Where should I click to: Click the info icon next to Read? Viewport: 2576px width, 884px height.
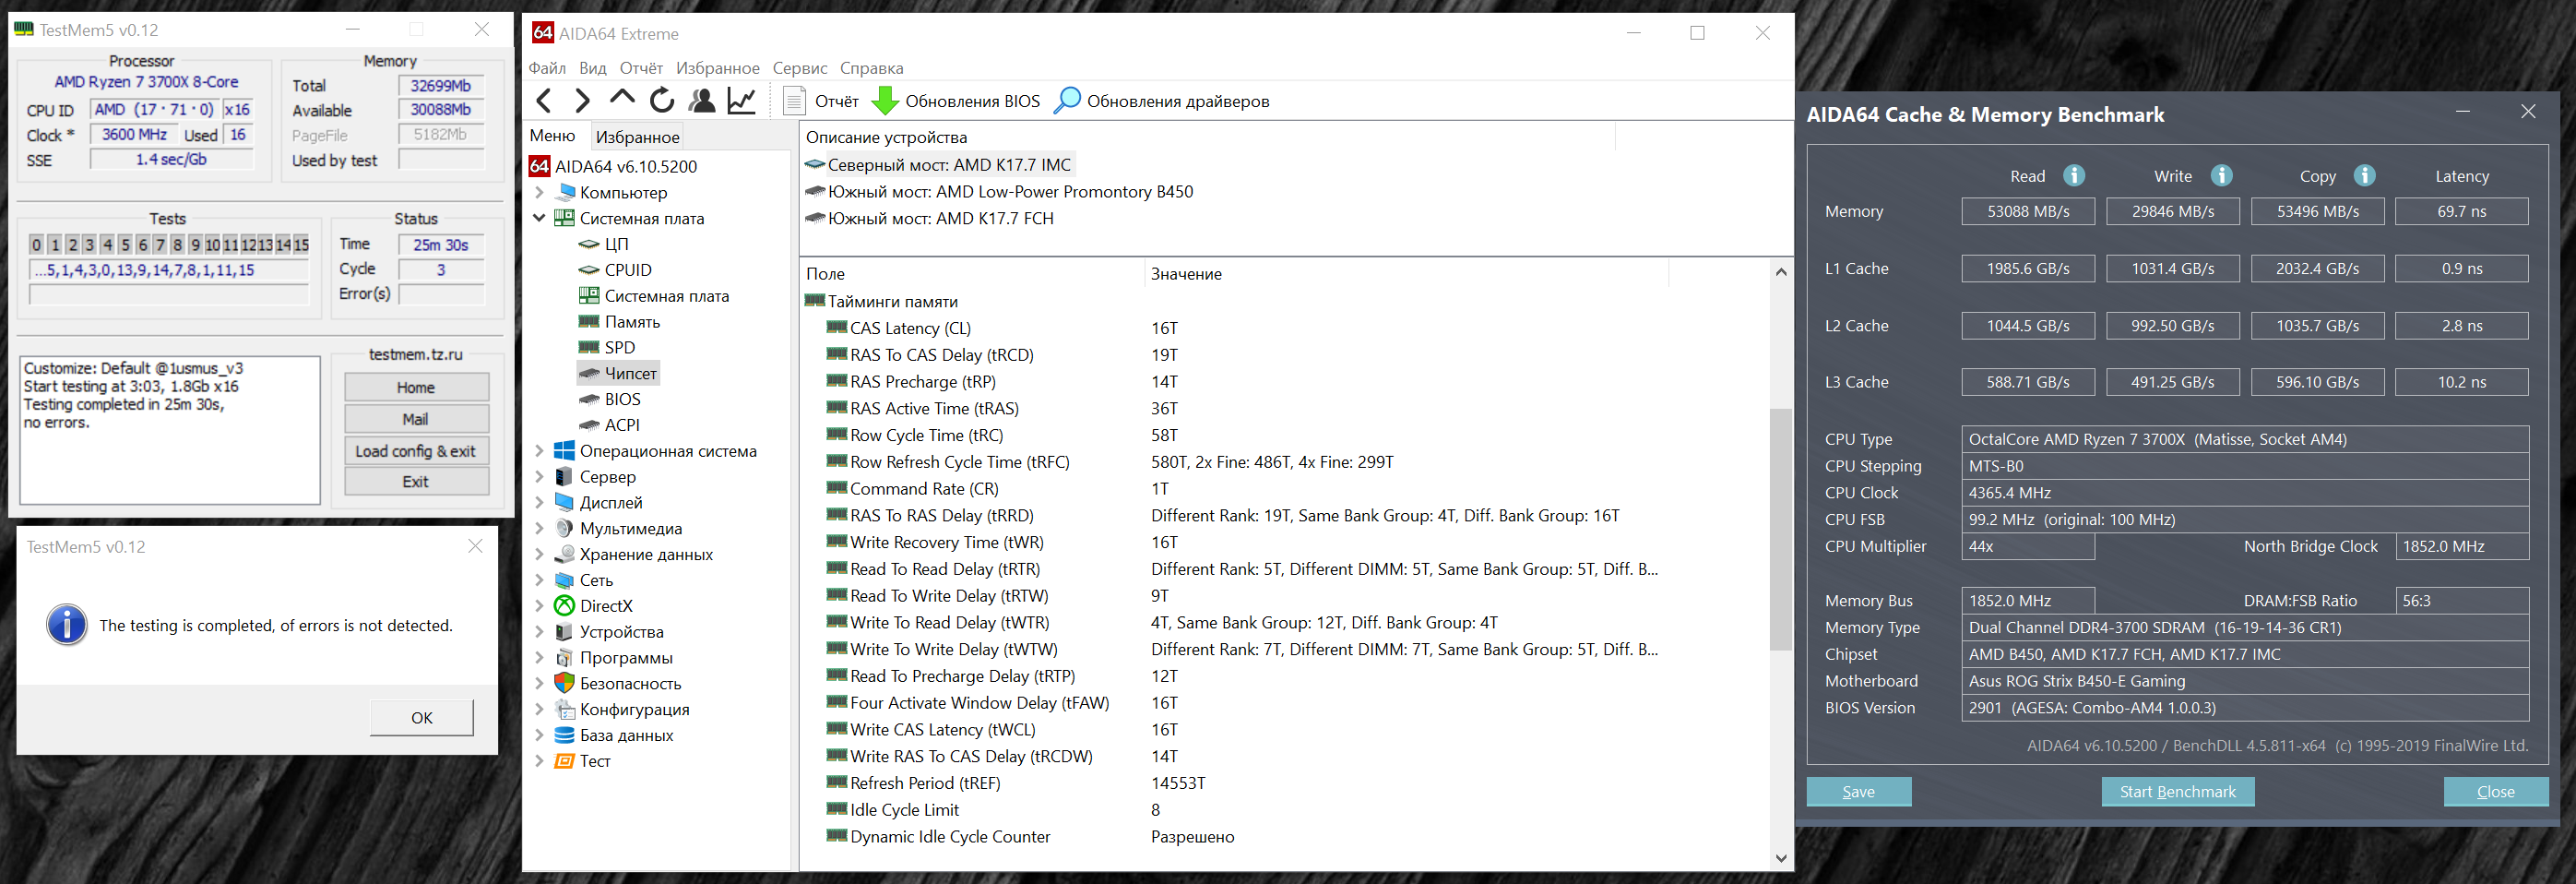[2074, 175]
